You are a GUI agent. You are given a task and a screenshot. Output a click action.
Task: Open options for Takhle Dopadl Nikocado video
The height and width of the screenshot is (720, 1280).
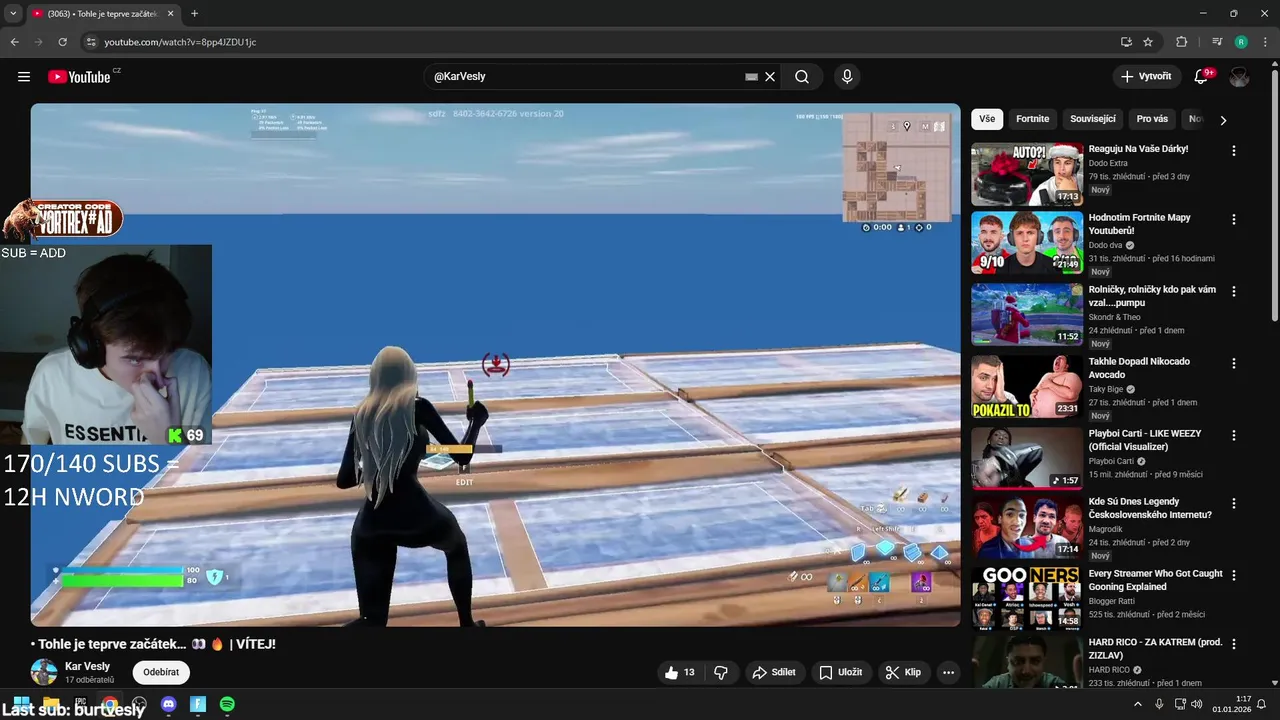point(1233,364)
